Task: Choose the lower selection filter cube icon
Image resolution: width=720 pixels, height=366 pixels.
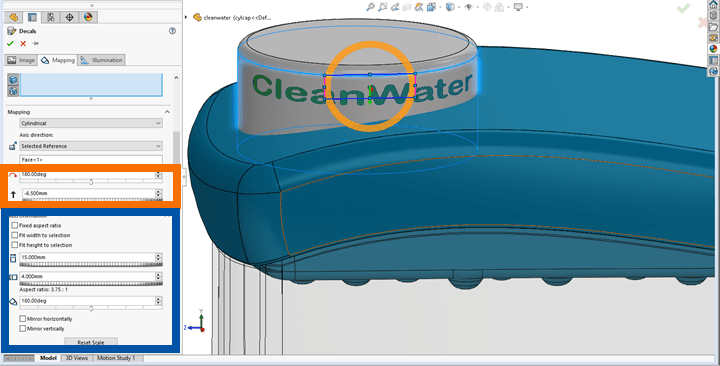Action: (13, 90)
